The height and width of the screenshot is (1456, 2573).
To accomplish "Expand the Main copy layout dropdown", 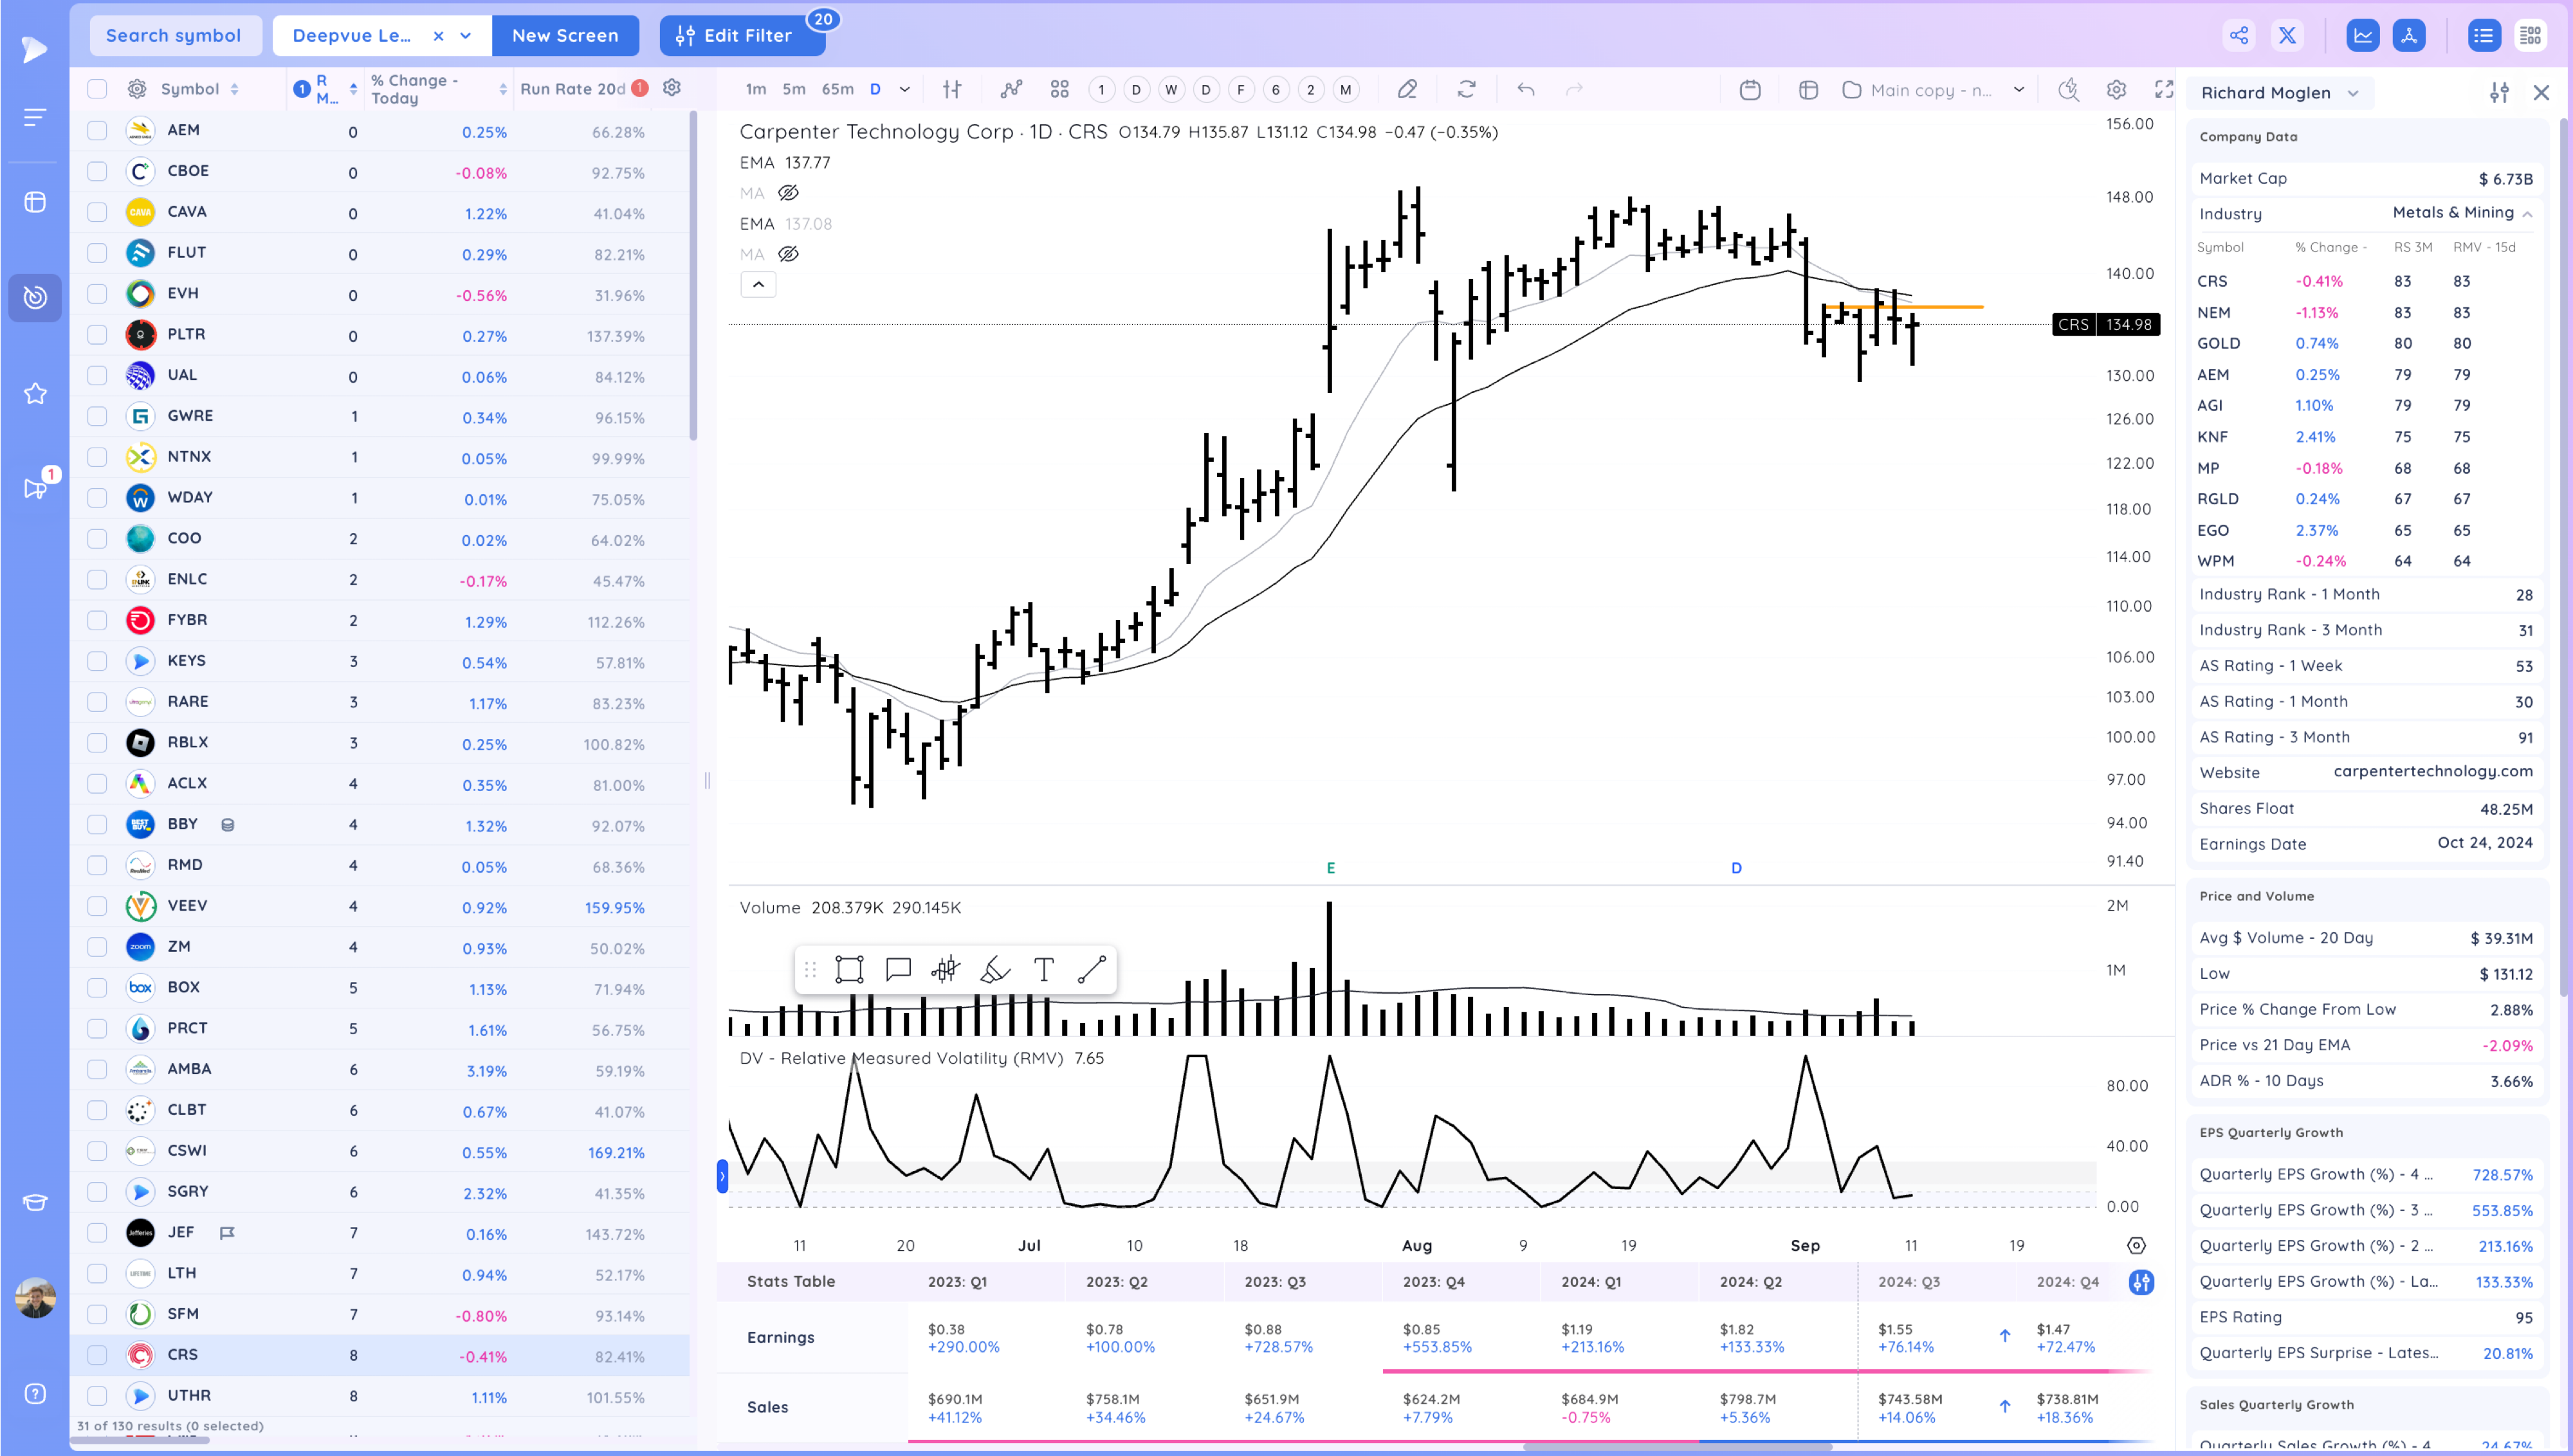I will 2018,90.
